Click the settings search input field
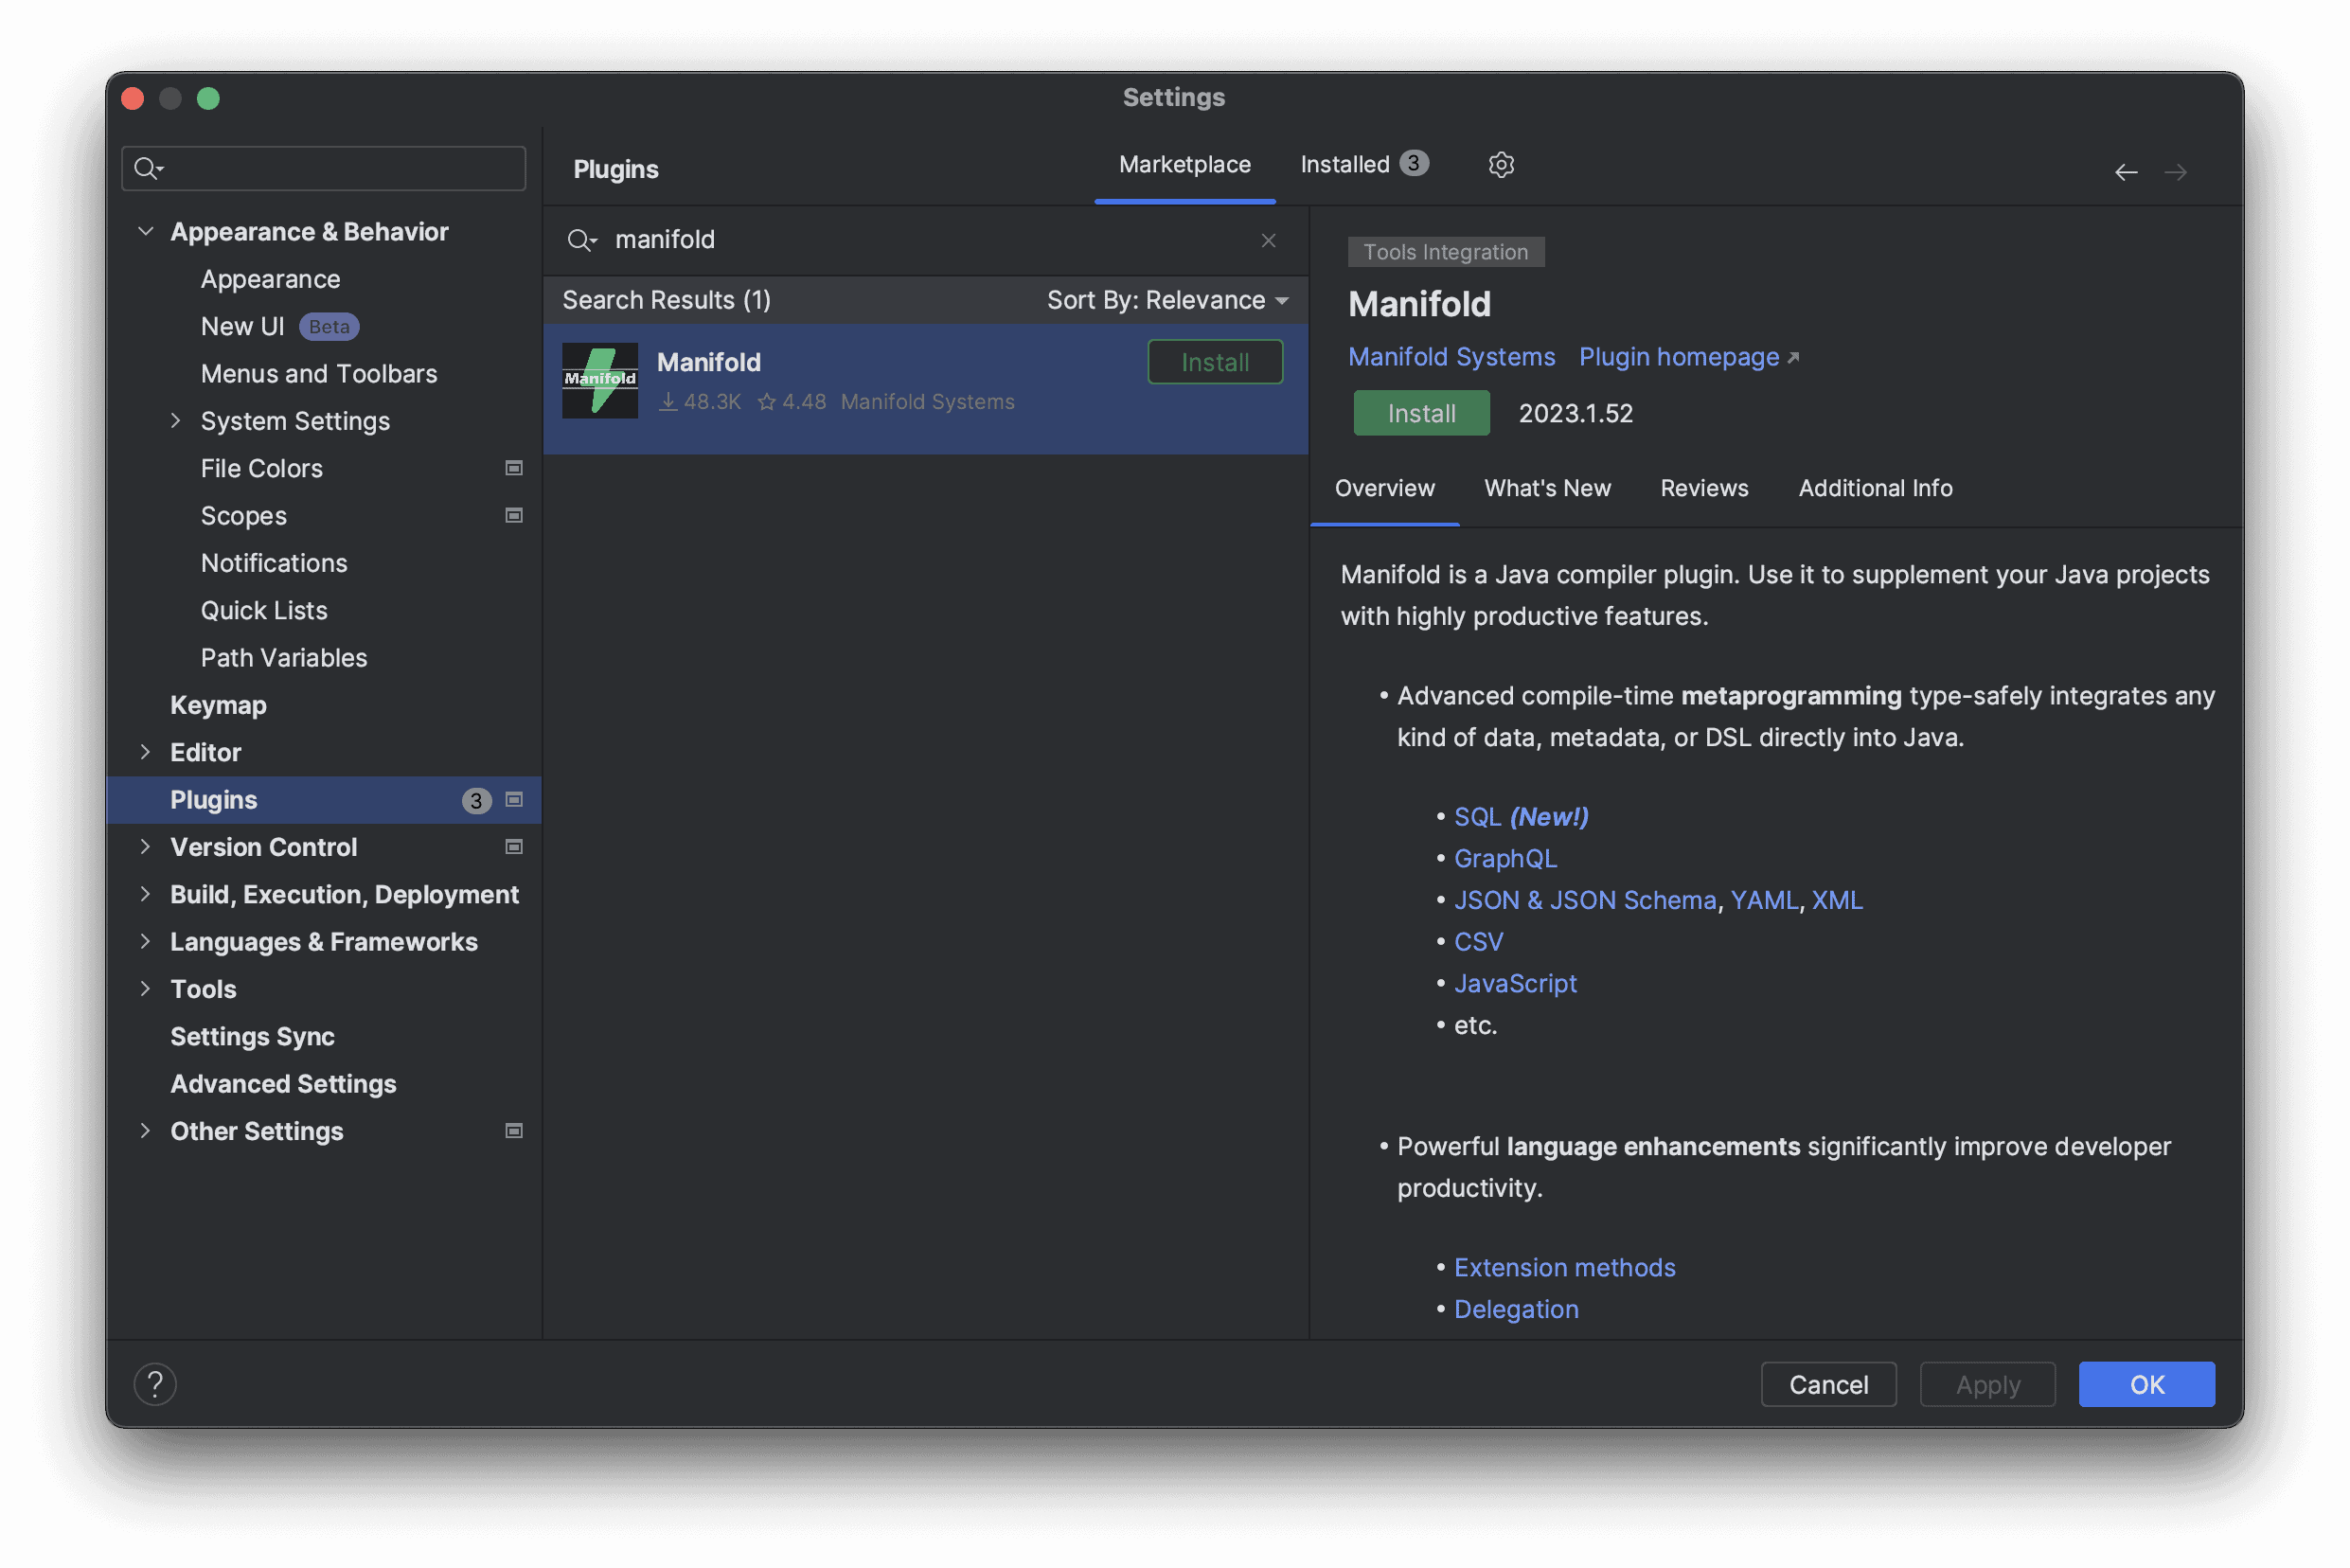The height and width of the screenshot is (1568, 2350). [323, 168]
